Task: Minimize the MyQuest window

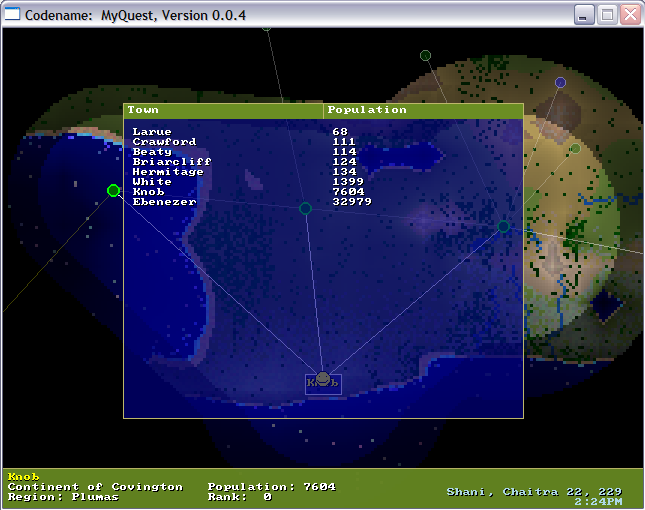Action: pyautogui.click(x=584, y=15)
